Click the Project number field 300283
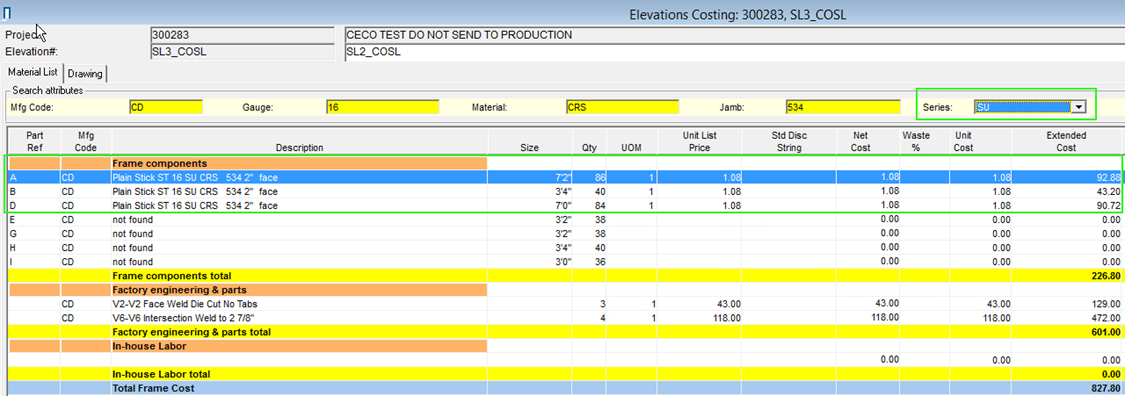The image size is (1125, 396). click(242, 34)
